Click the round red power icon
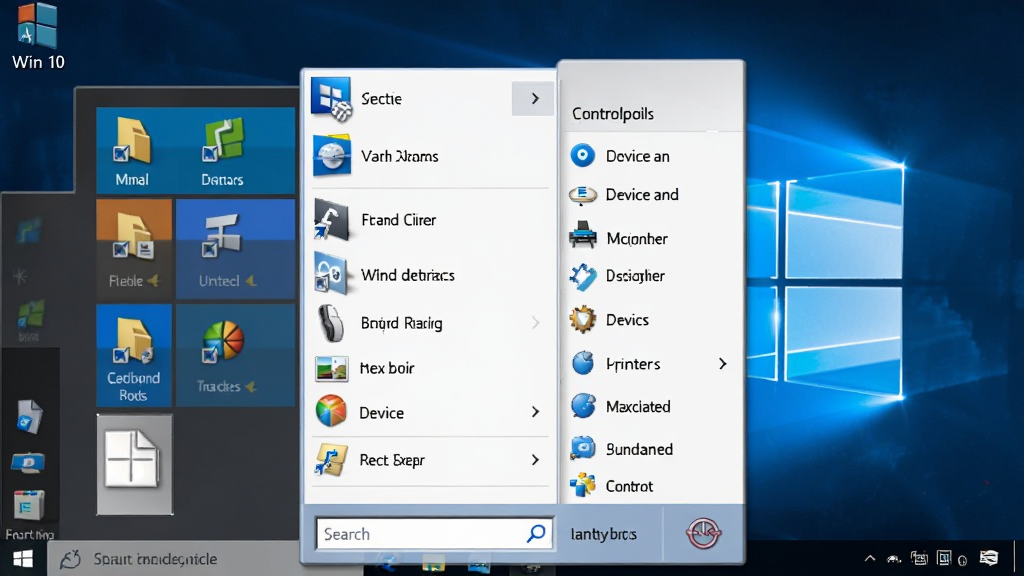Viewport: 1024px width, 576px height. pyautogui.click(x=703, y=534)
